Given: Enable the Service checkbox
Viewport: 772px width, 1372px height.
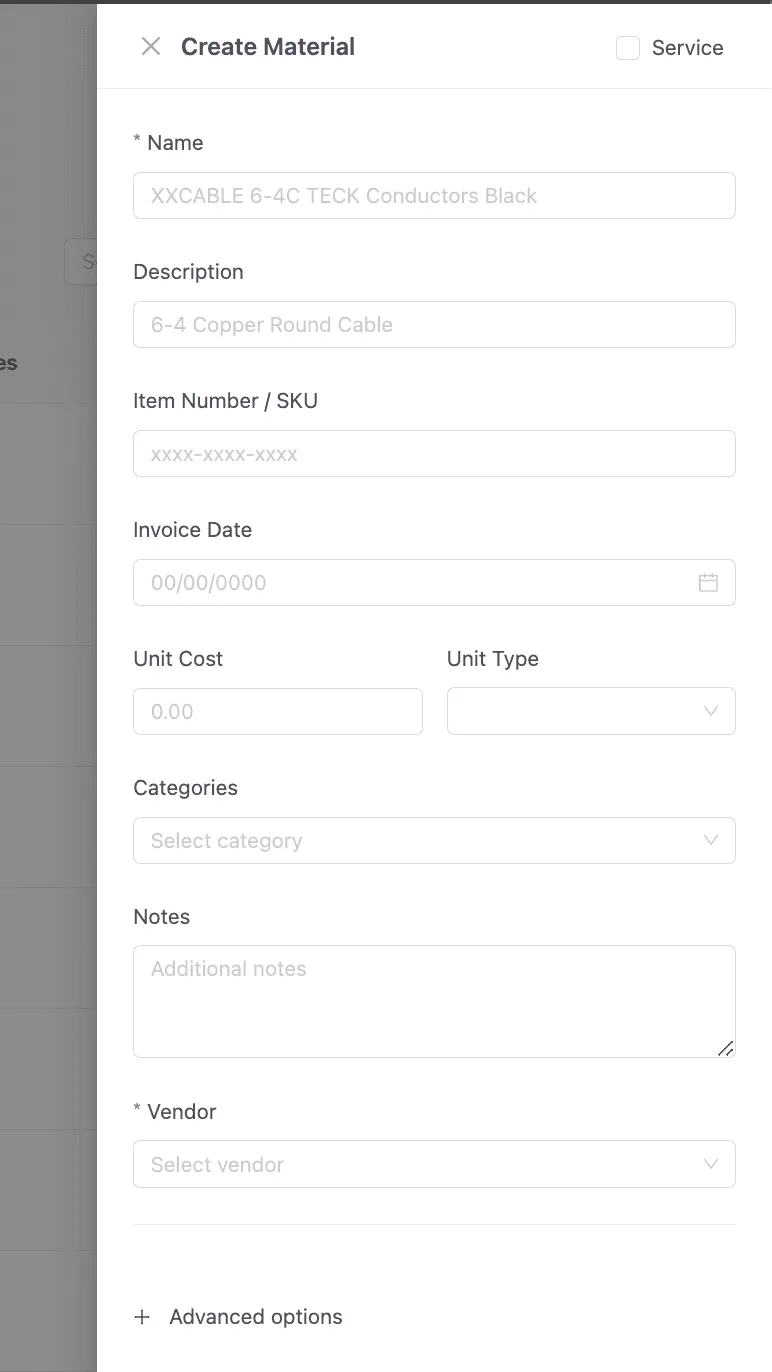Looking at the screenshot, I should tap(628, 48).
